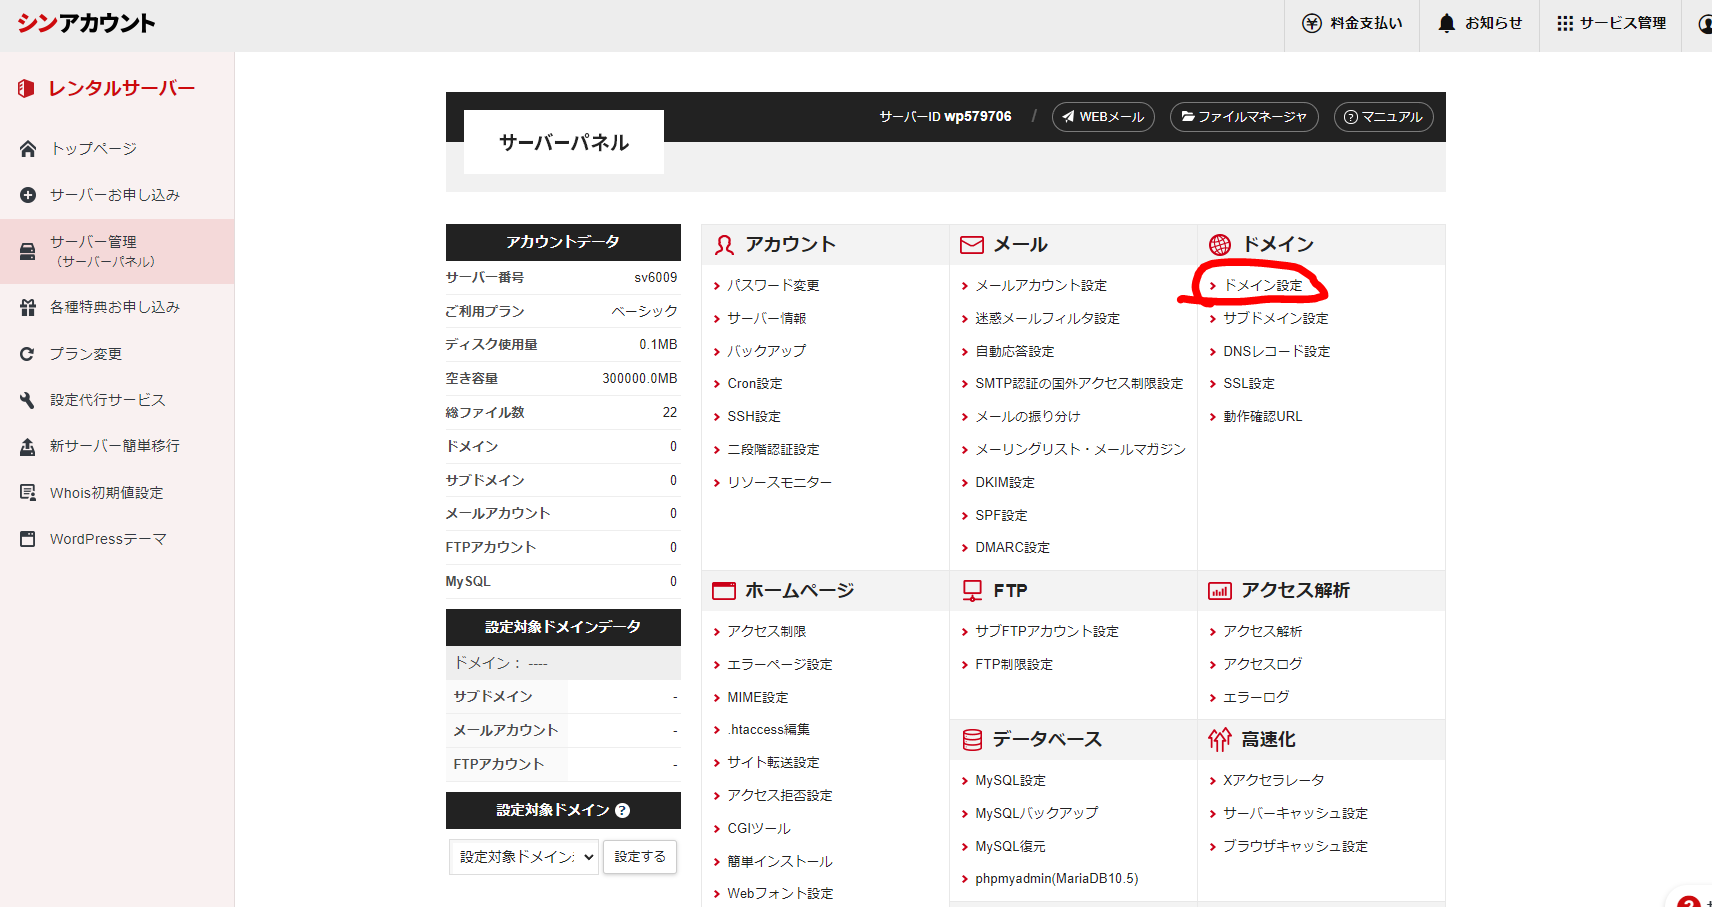Viewport: 1712px width, 907px height.
Task: Click the WordPressテーマ window icon
Action: [28, 539]
